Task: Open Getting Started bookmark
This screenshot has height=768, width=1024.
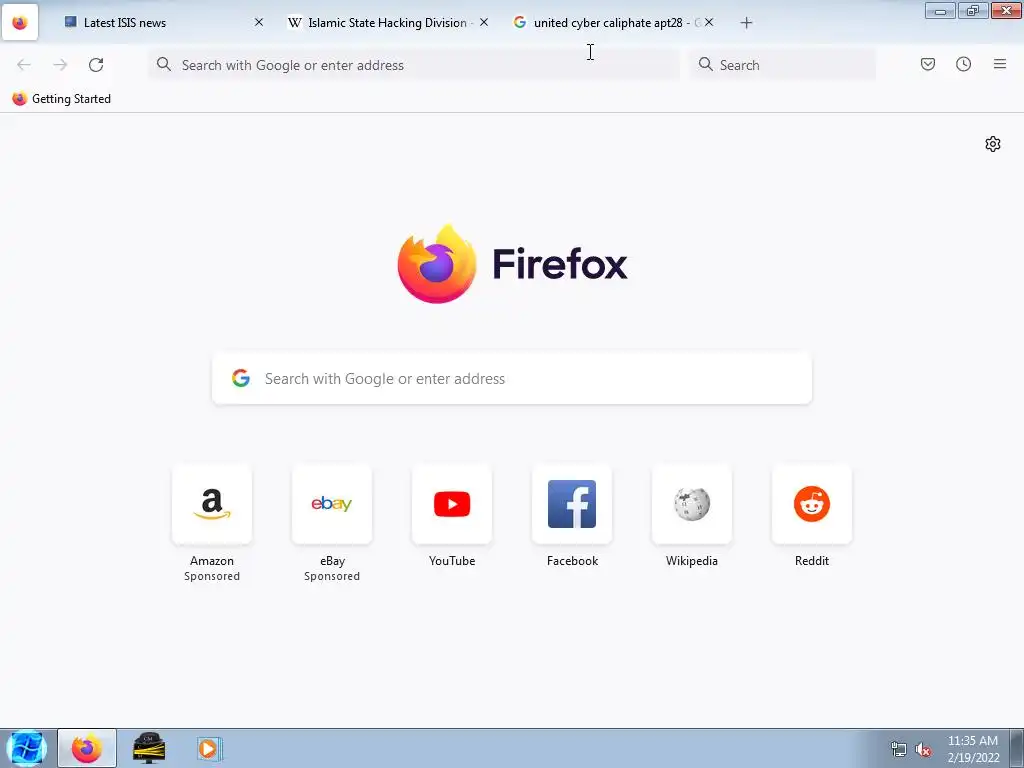Action: (x=61, y=99)
